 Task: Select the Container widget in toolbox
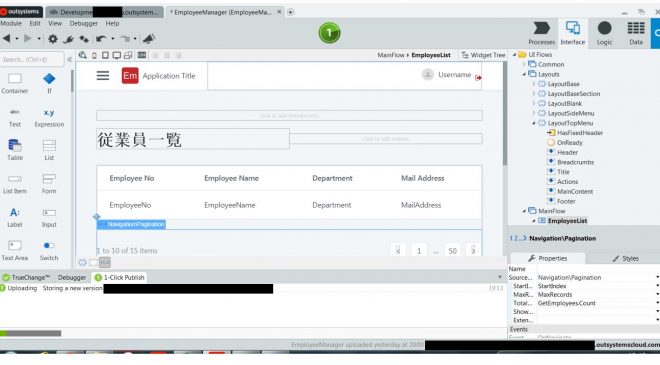(x=15, y=83)
